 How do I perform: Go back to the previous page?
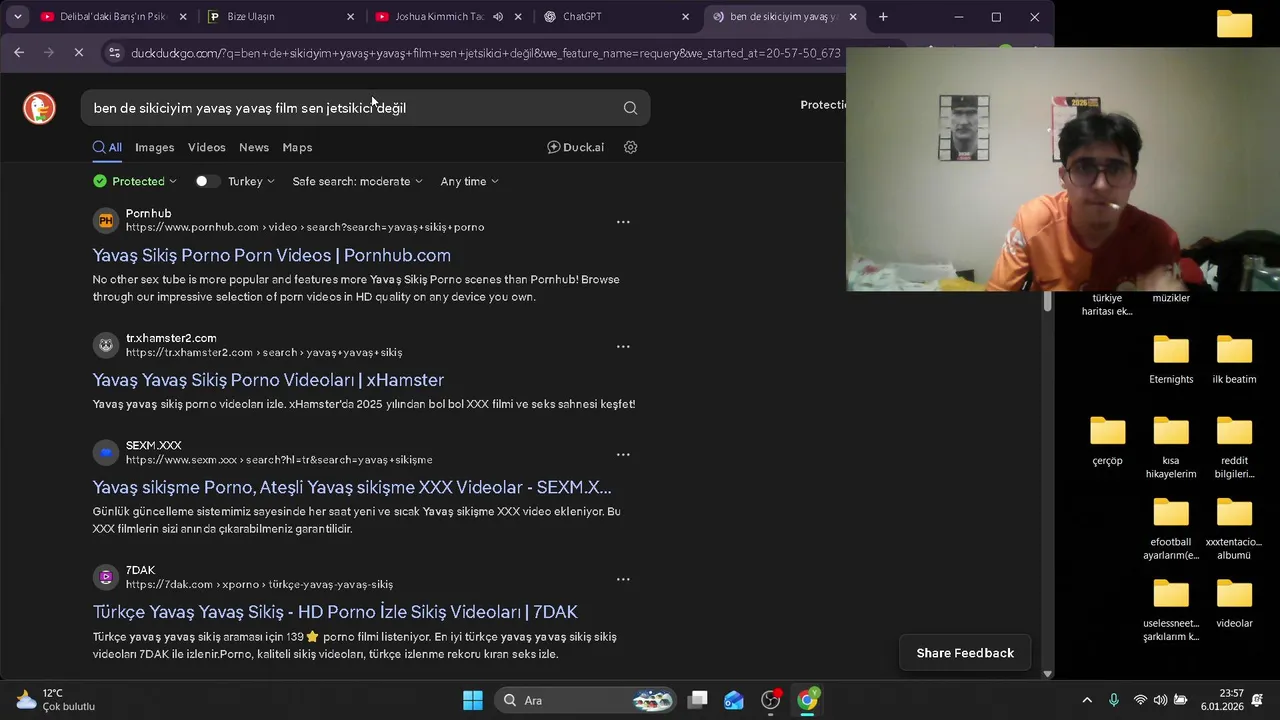click(19, 53)
